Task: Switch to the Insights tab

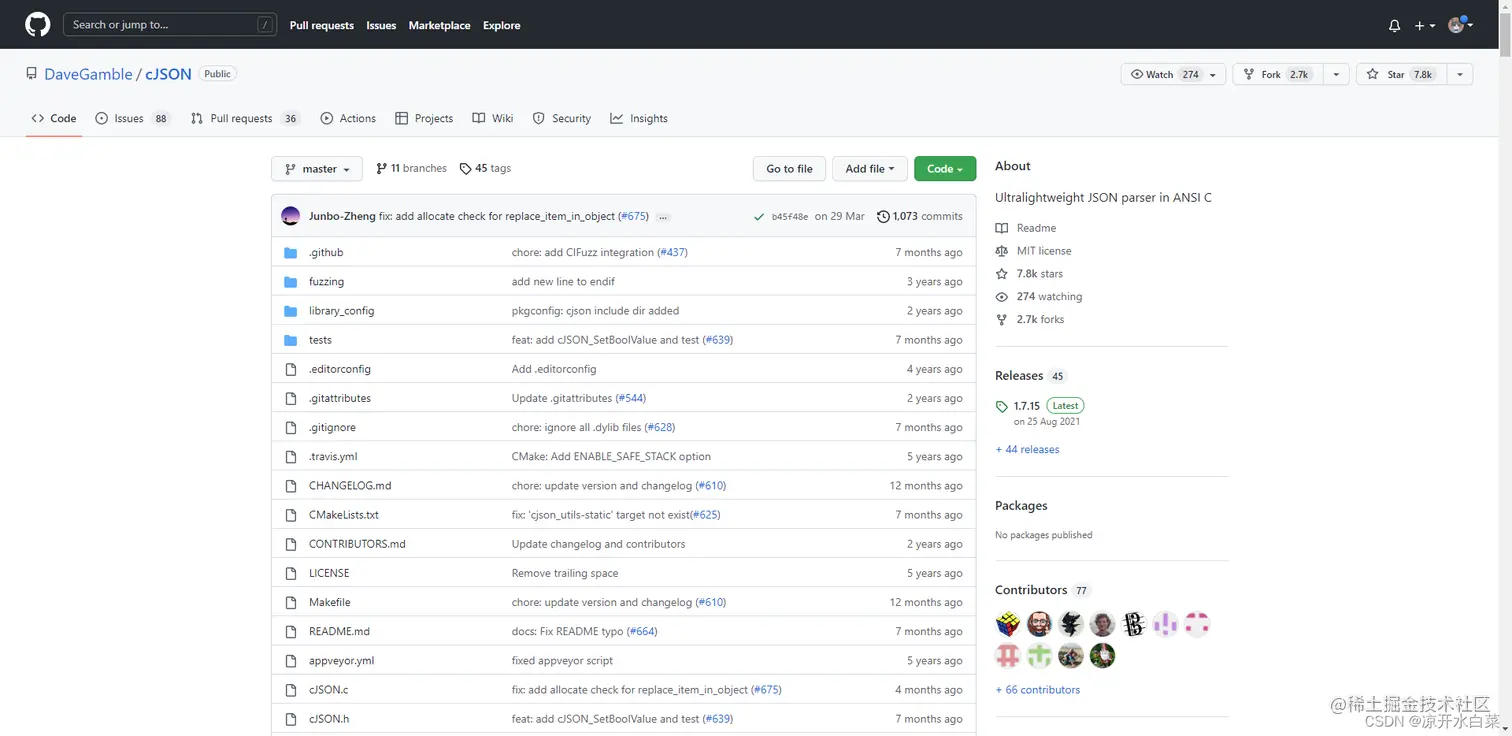Action: coord(639,118)
